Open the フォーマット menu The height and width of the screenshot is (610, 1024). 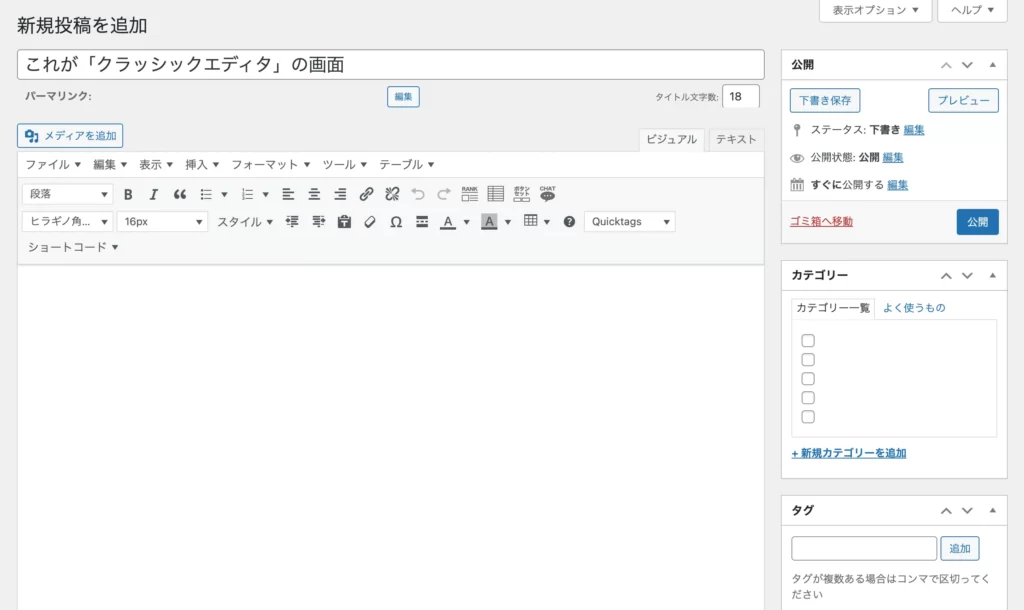click(270, 165)
